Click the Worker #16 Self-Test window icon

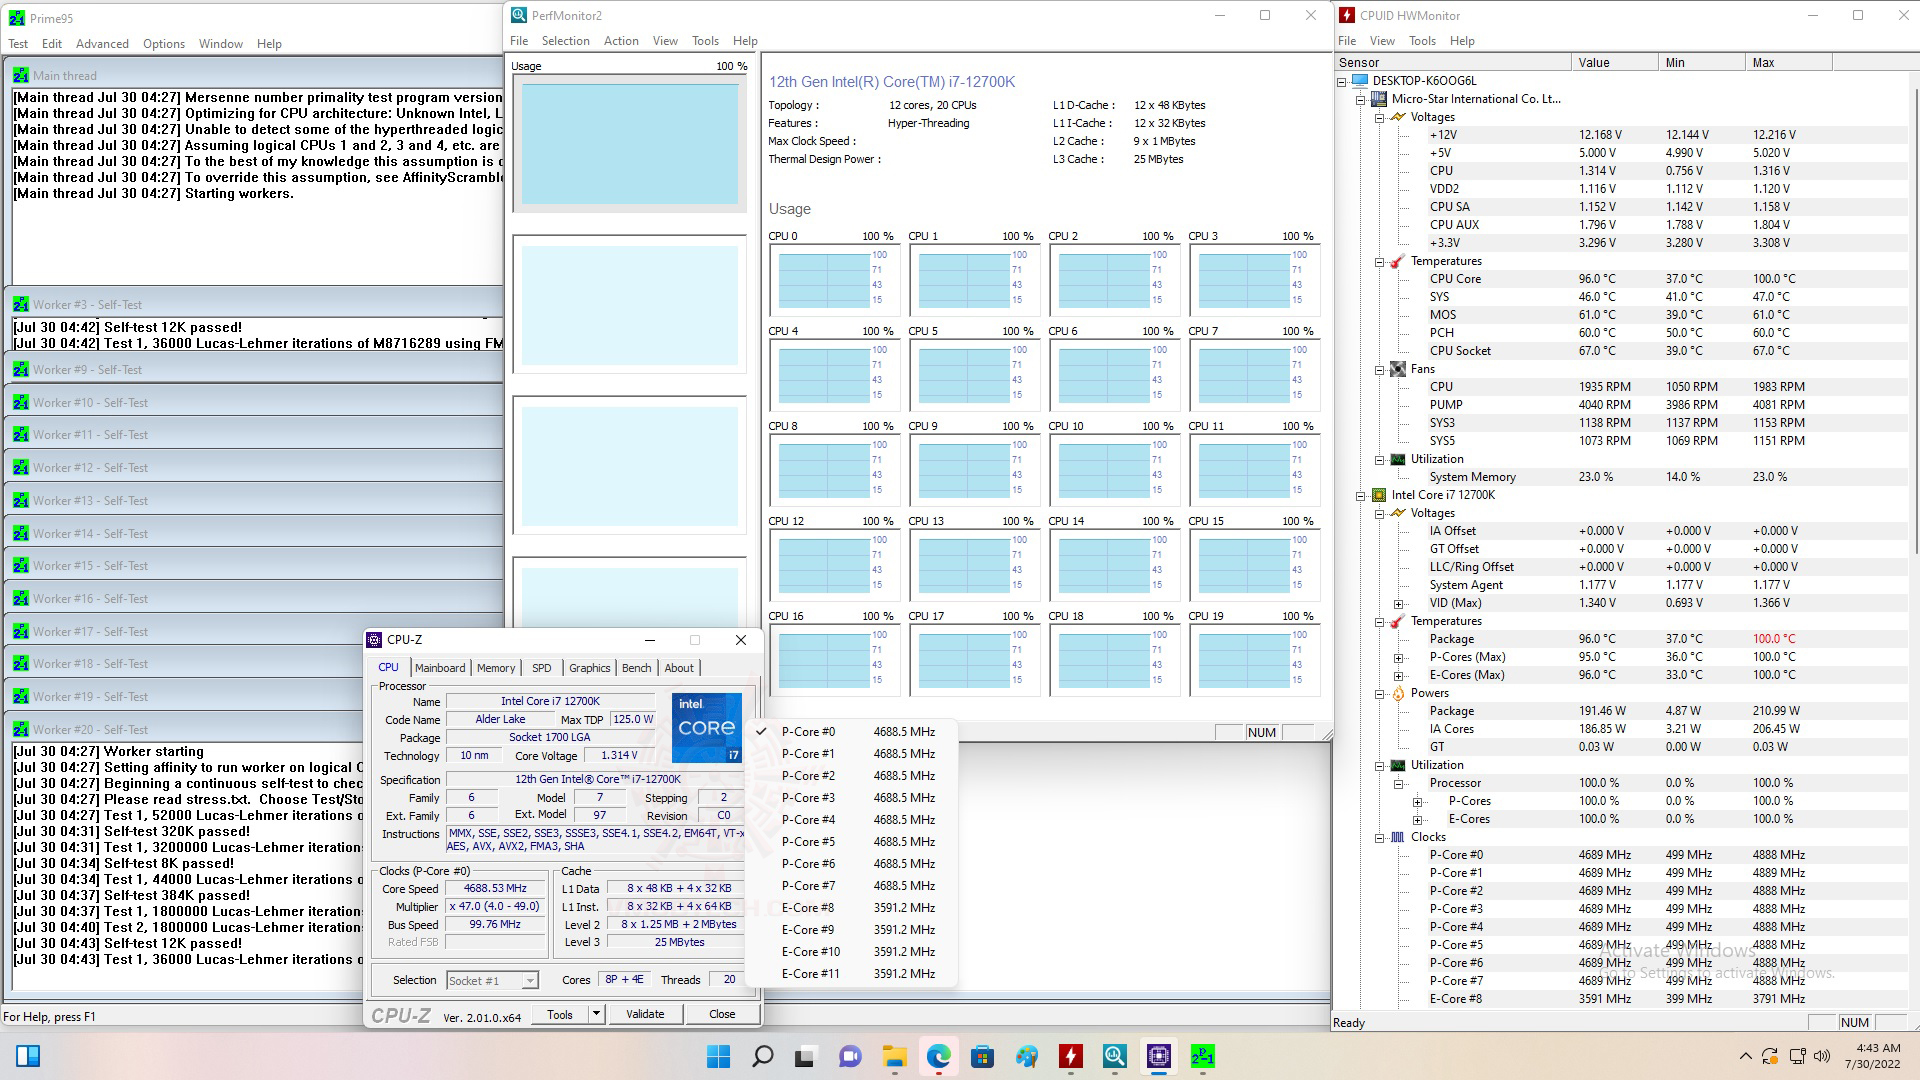pyautogui.click(x=20, y=599)
